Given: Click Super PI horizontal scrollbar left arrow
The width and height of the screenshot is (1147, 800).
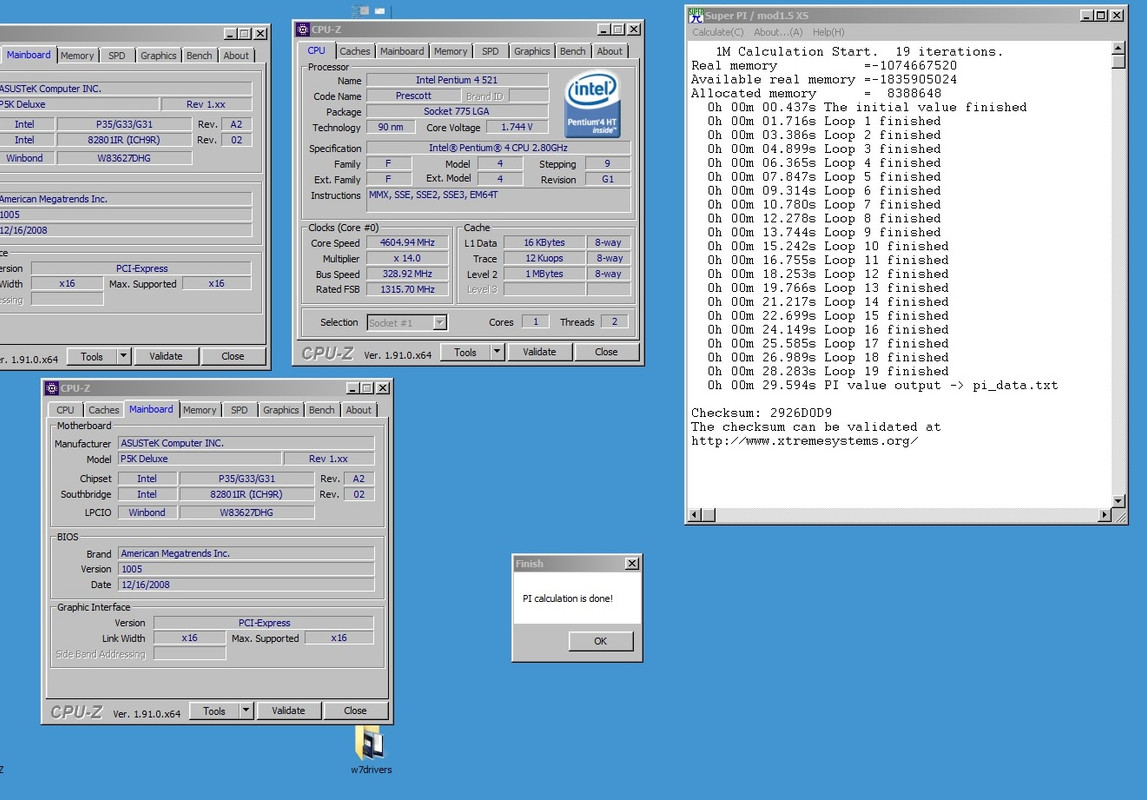Looking at the screenshot, I should point(695,515).
